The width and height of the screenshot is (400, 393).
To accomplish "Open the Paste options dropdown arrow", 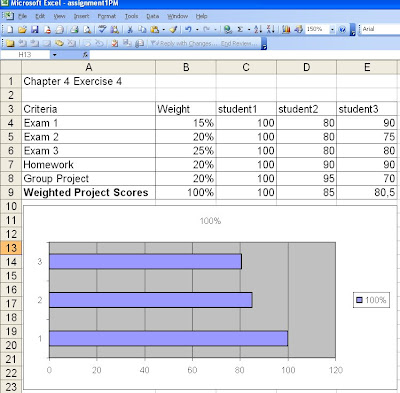I will pyautogui.click(x=164, y=30).
